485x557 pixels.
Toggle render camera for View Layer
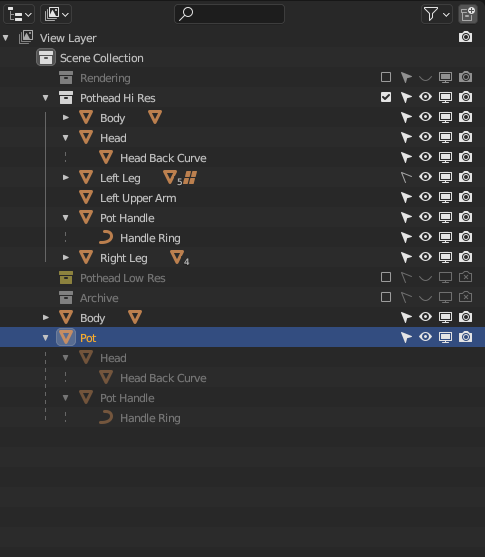[465, 37]
